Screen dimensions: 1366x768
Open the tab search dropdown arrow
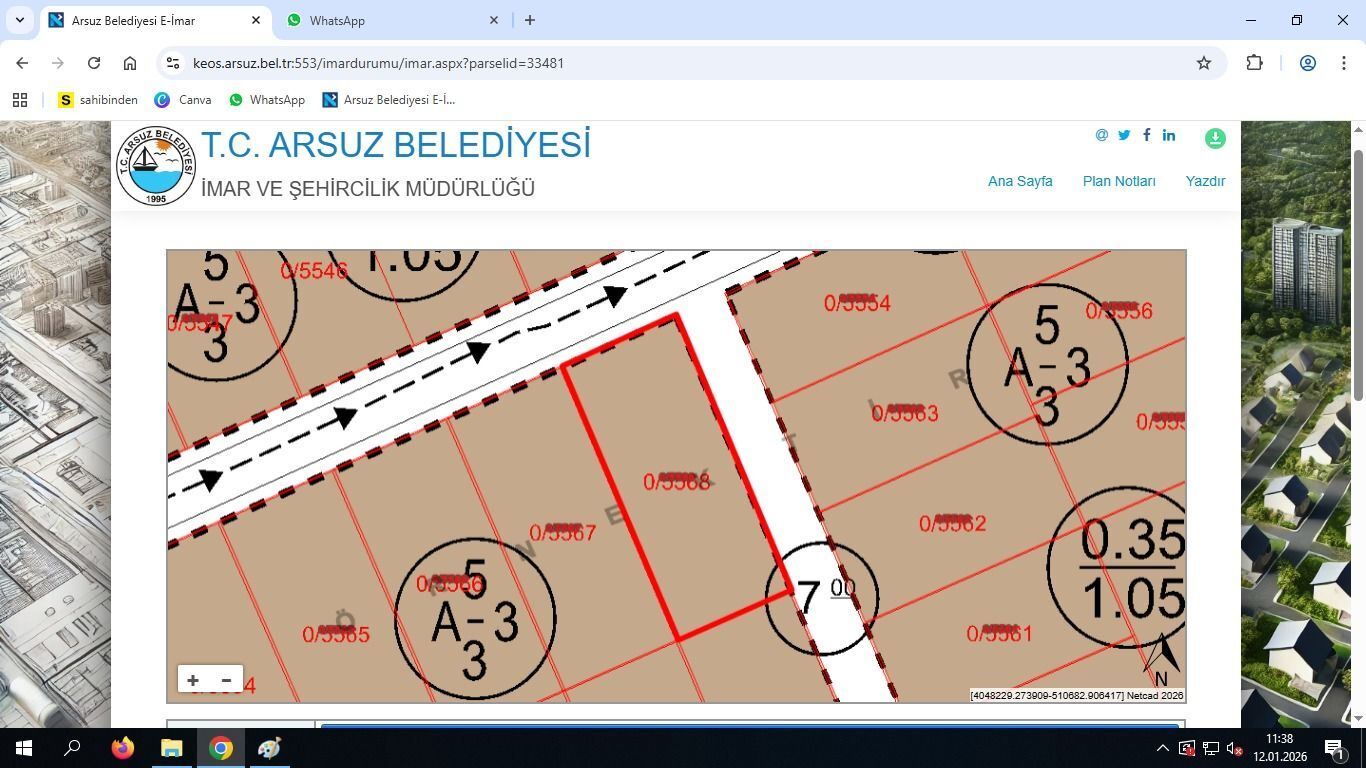click(x=19, y=20)
